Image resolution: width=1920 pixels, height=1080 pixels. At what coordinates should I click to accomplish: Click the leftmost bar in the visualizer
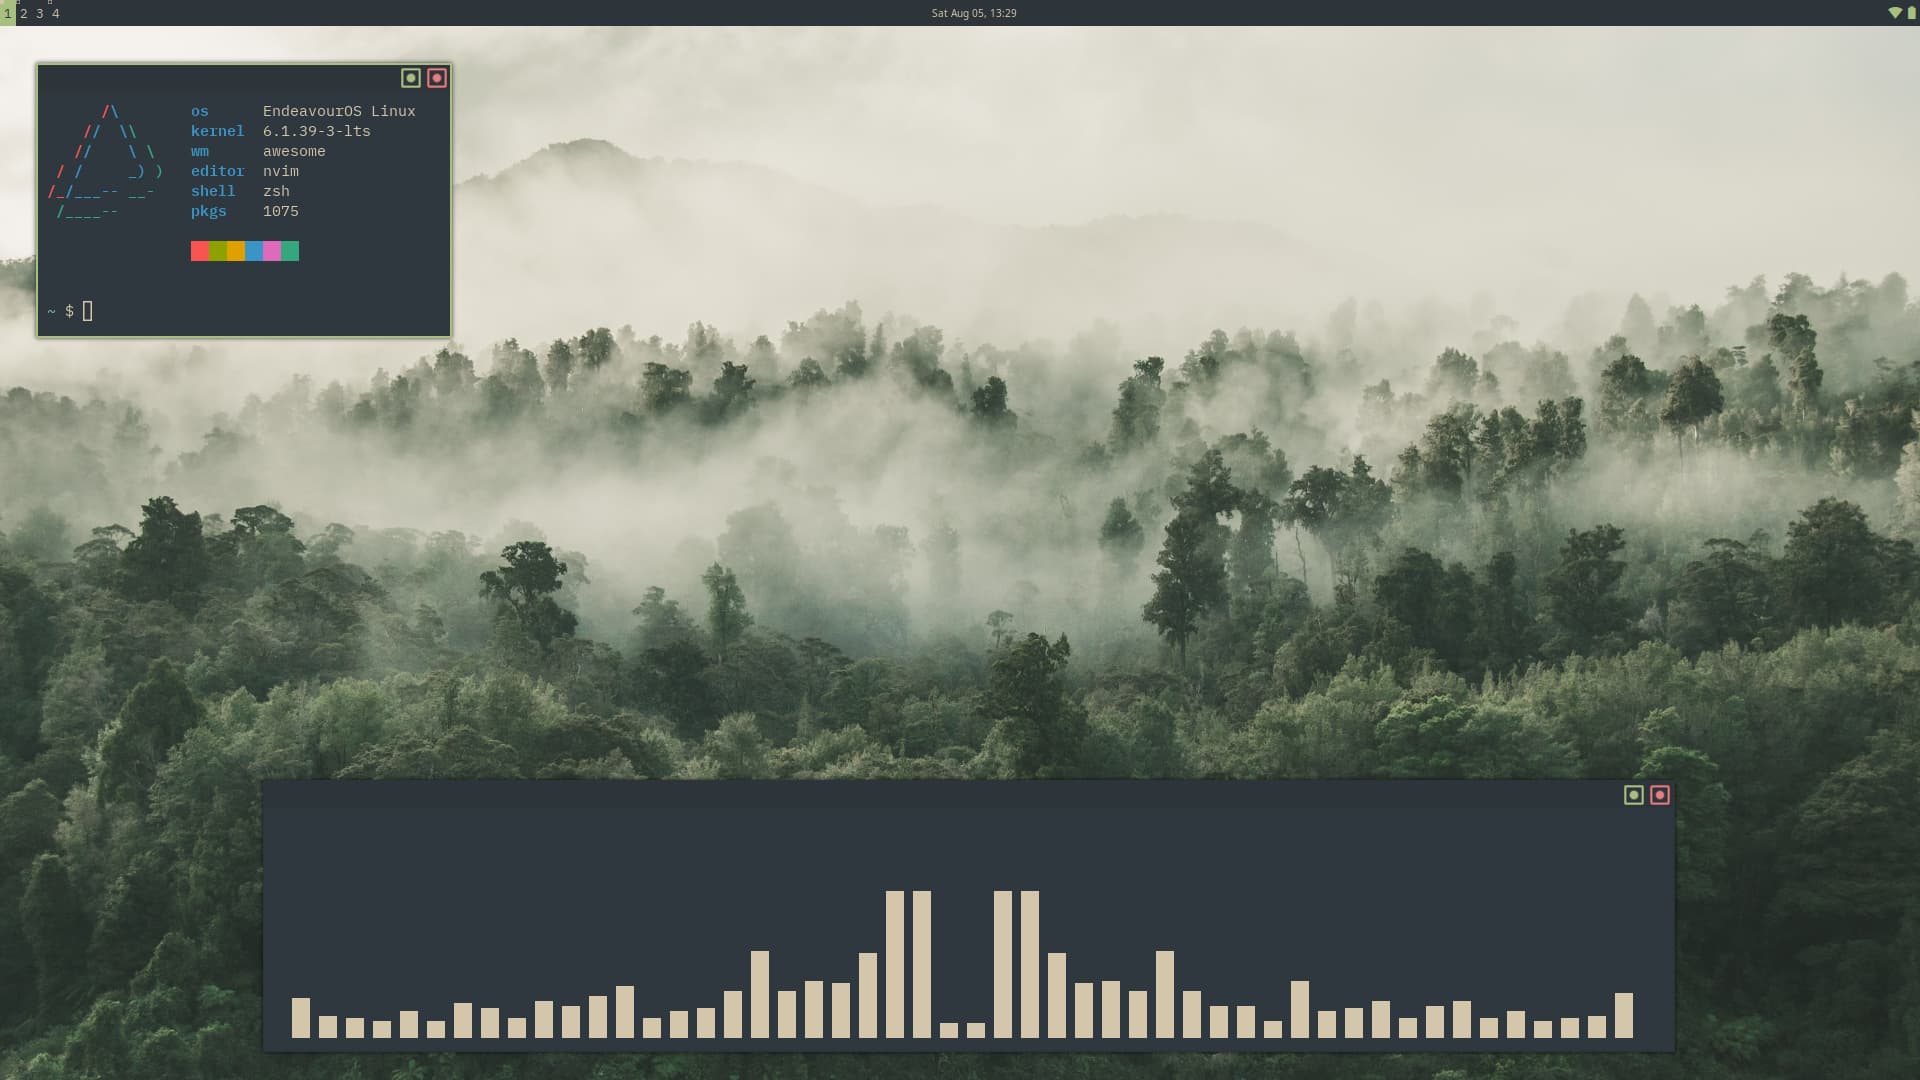pyautogui.click(x=301, y=1017)
